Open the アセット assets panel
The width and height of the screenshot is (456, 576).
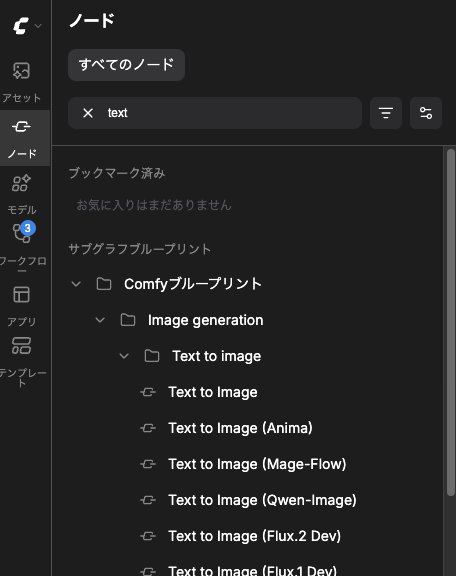point(21,82)
